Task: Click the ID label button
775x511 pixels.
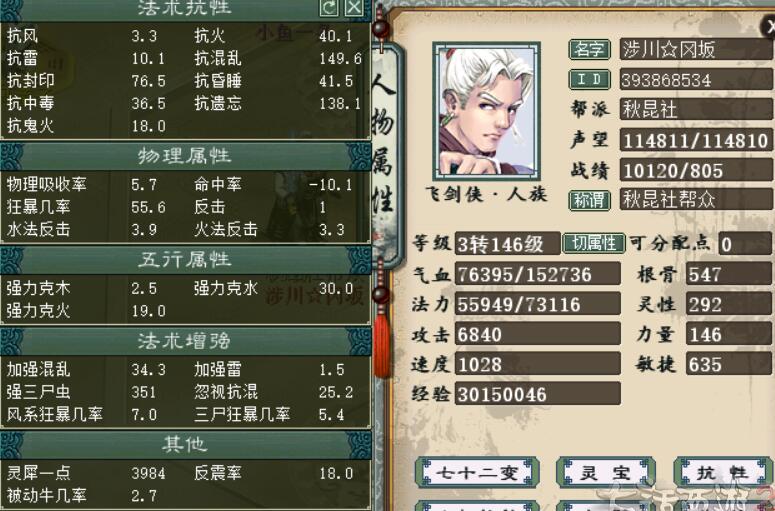Action: click(589, 79)
